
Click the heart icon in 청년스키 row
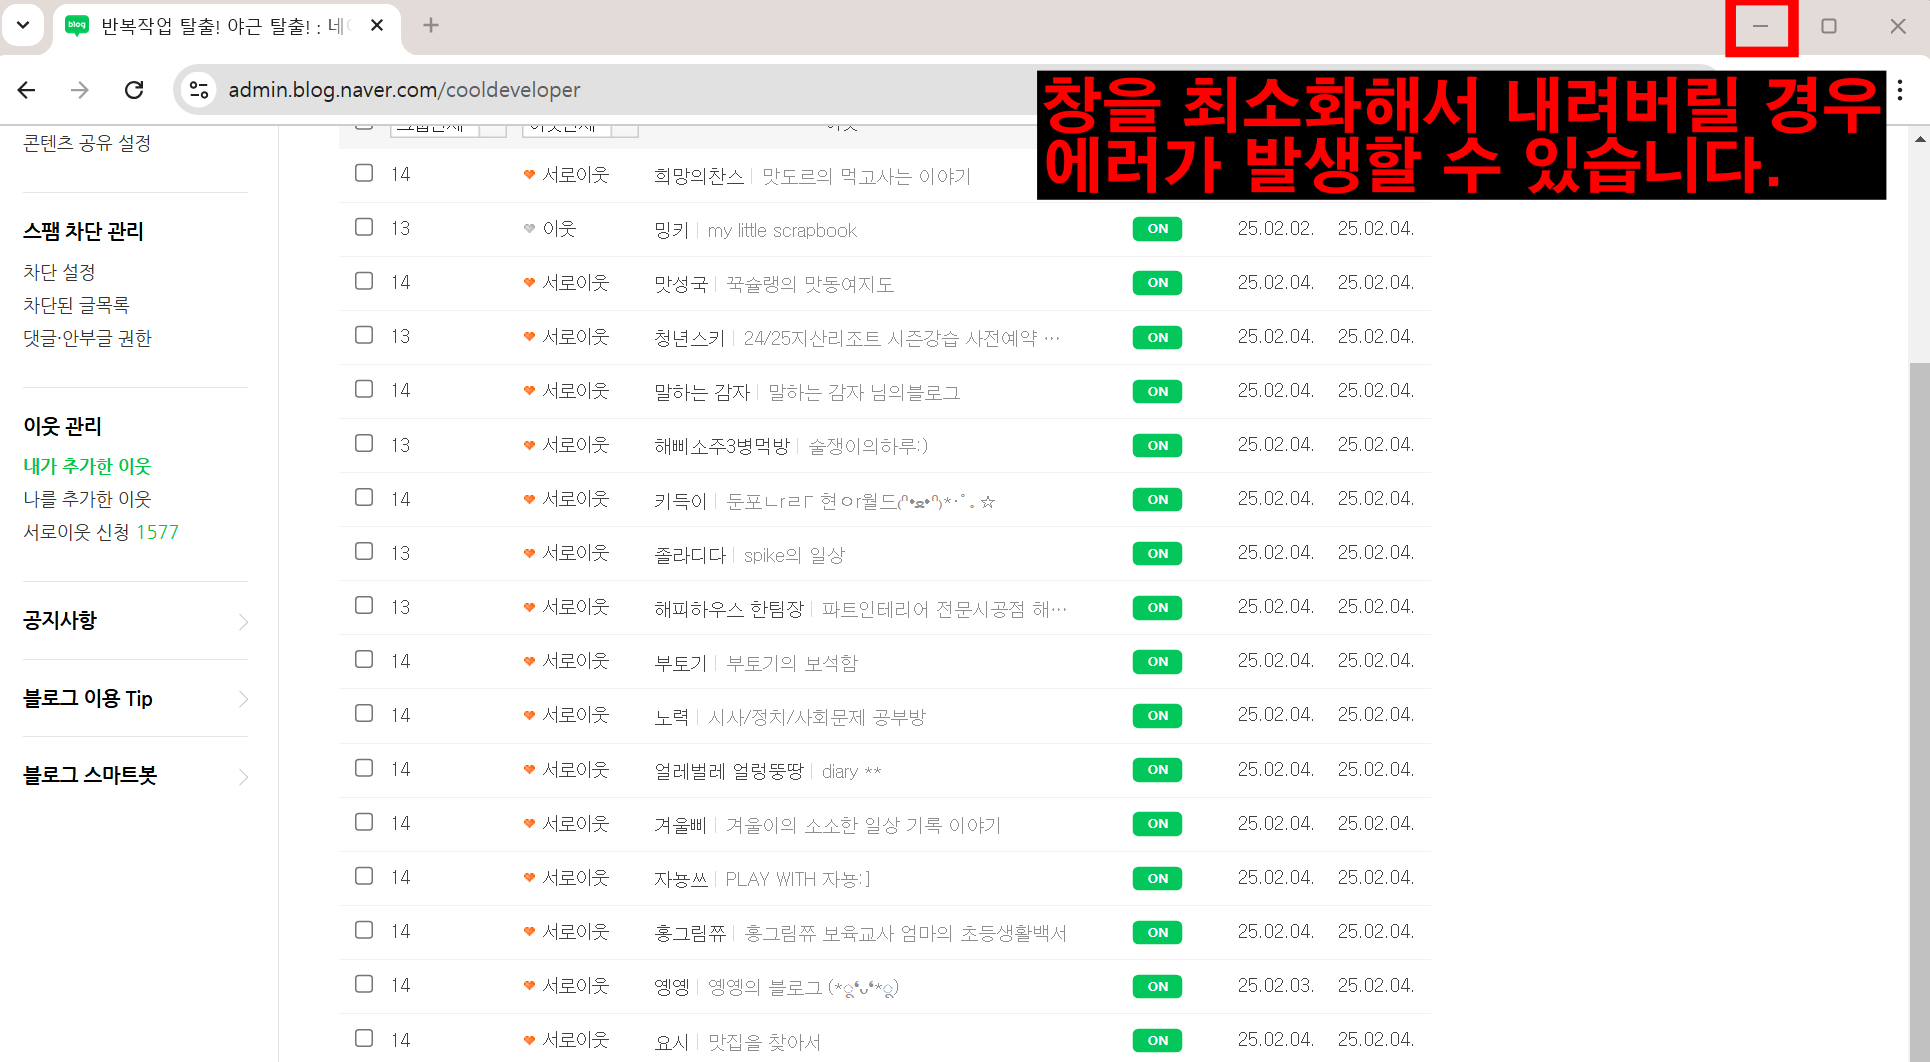point(529,337)
